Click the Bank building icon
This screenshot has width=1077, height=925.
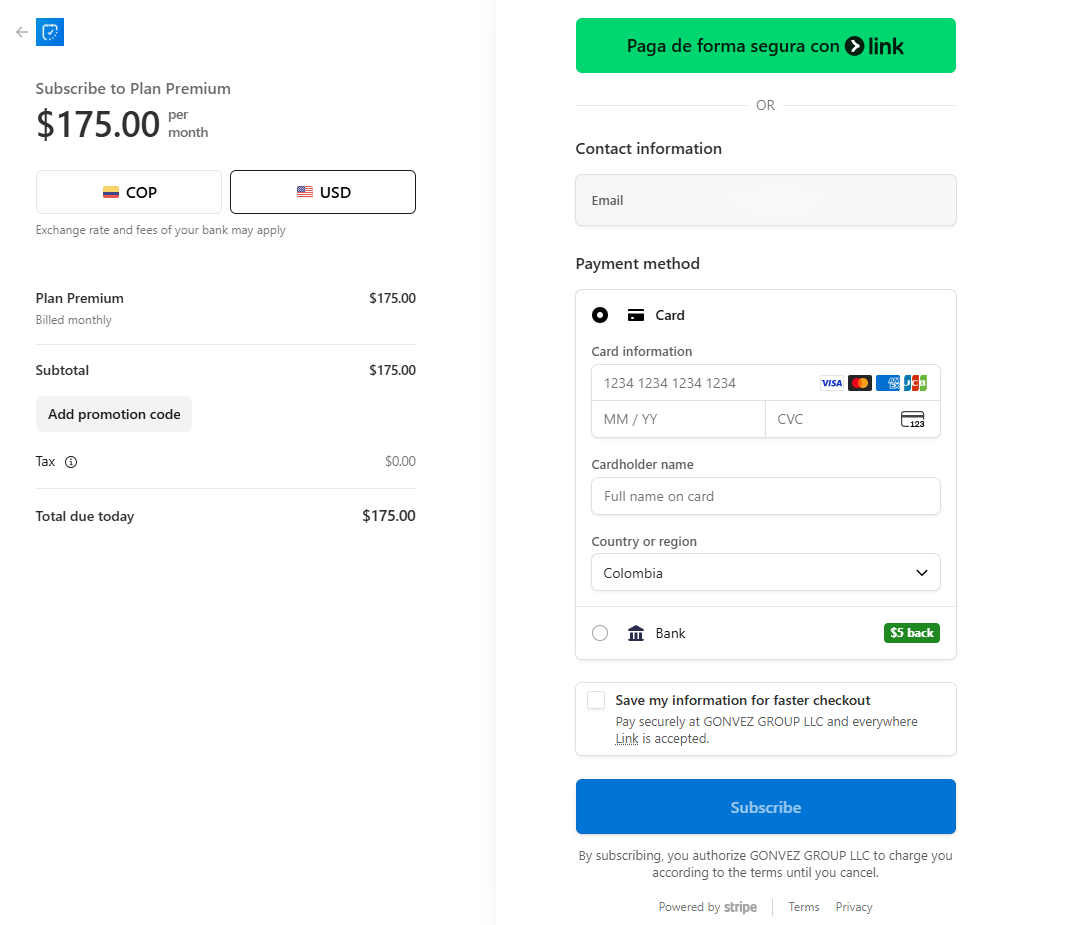[636, 633]
